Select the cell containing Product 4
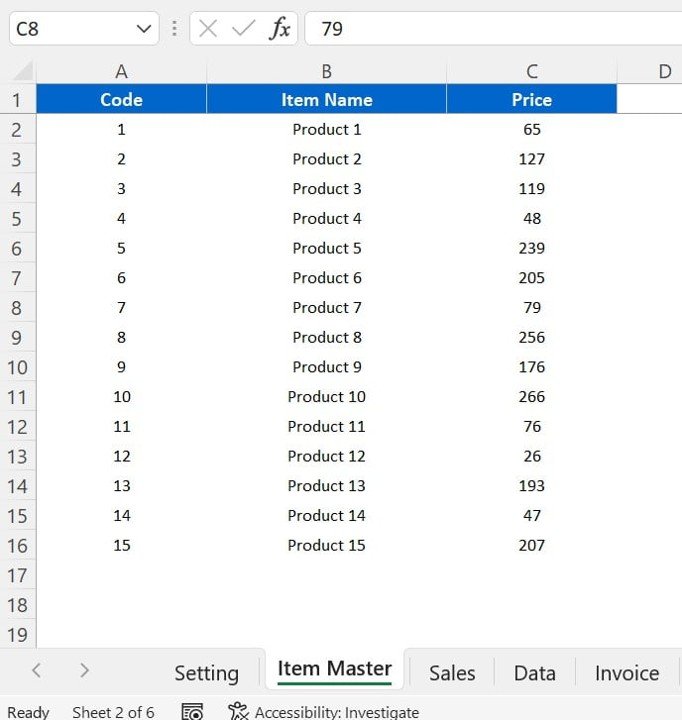Image resolution: width=682 pixels, height=720 pixels. [x=327, y=219]
